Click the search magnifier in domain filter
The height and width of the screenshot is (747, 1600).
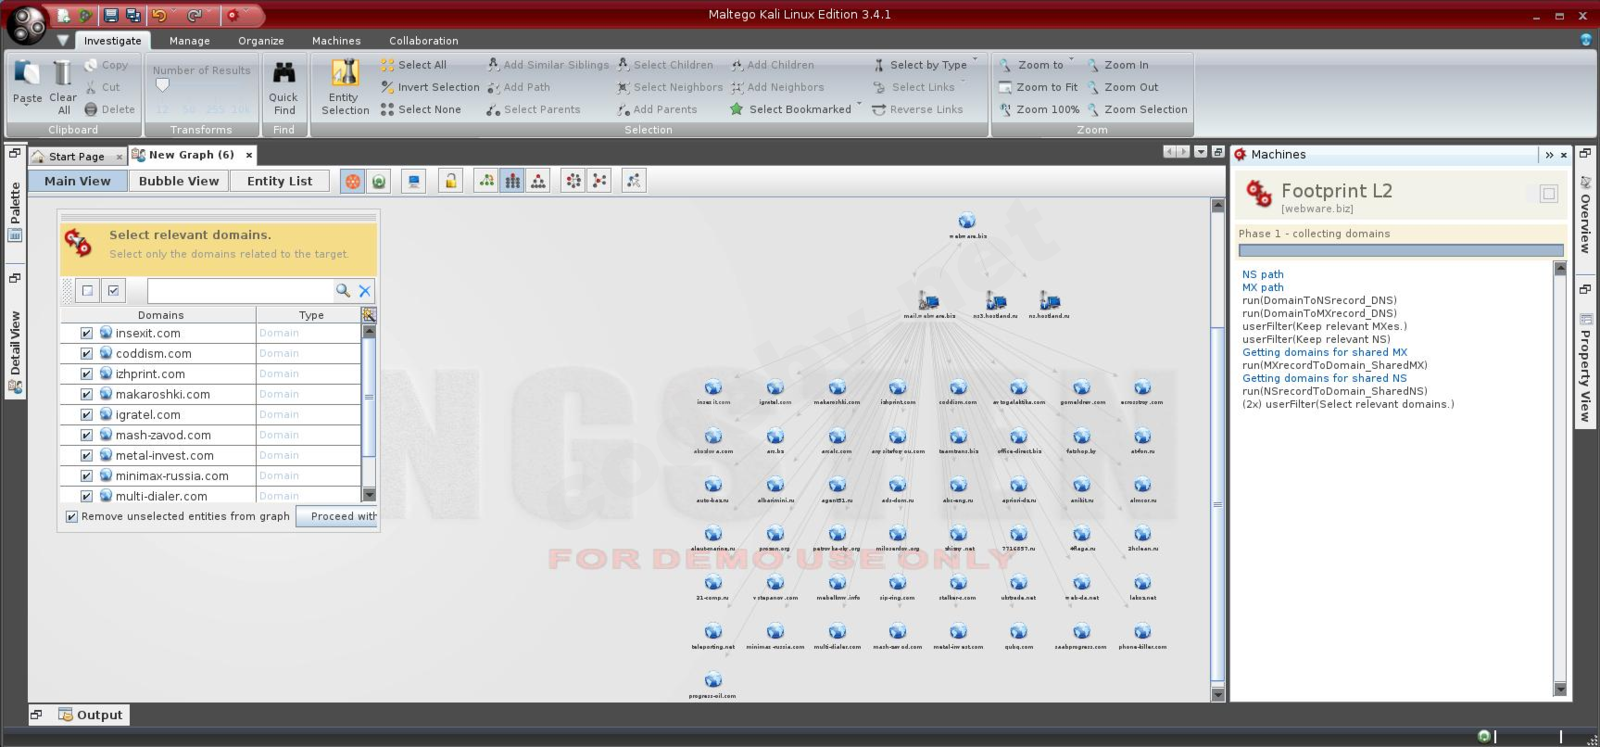tap(343, 291)
